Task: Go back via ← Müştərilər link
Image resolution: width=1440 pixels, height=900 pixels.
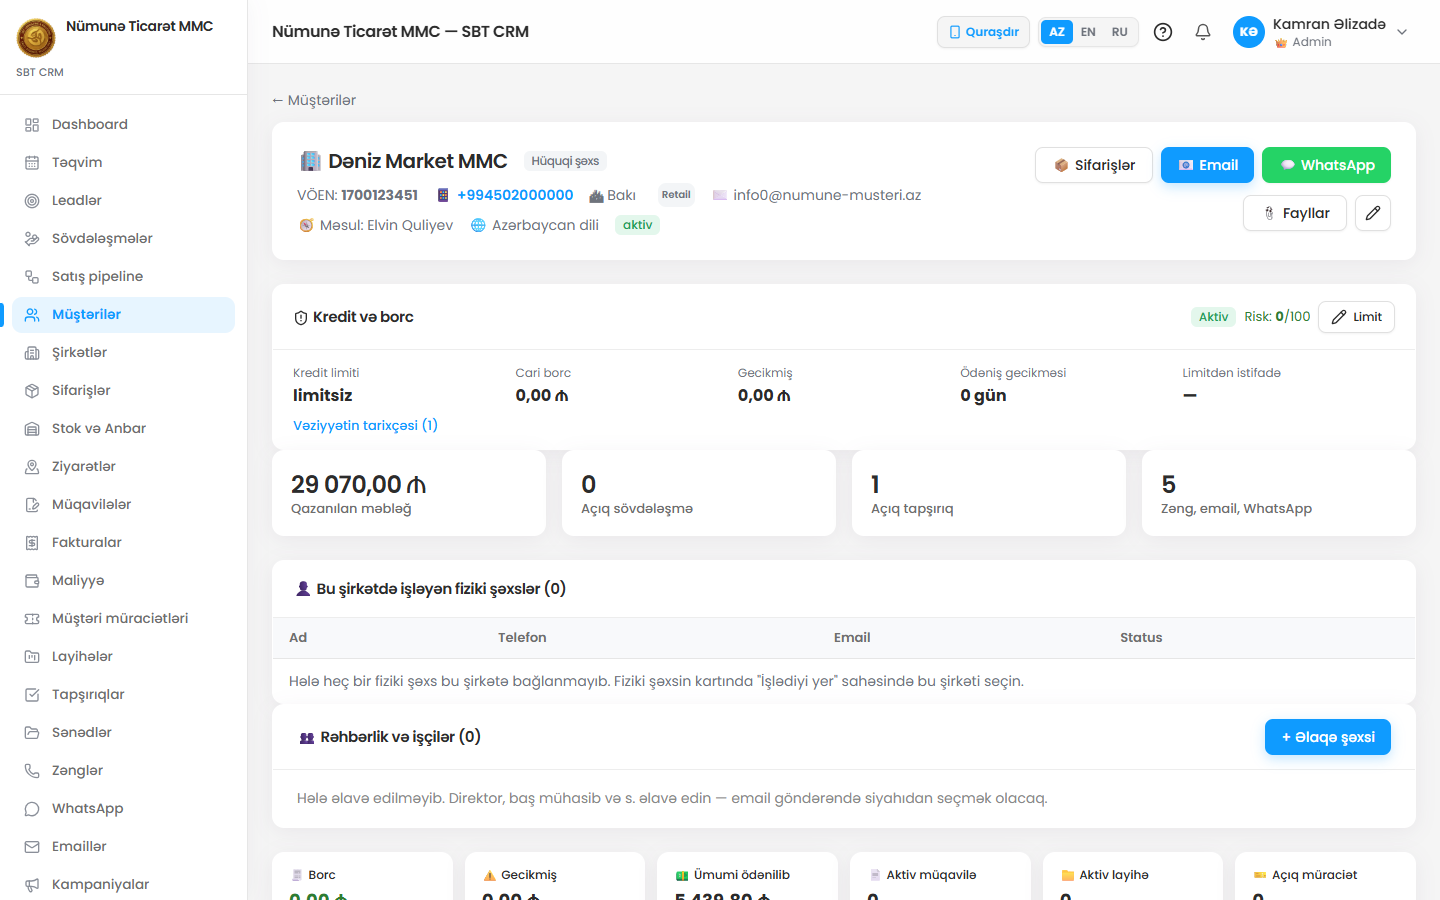Action: (x=314, y=100)
